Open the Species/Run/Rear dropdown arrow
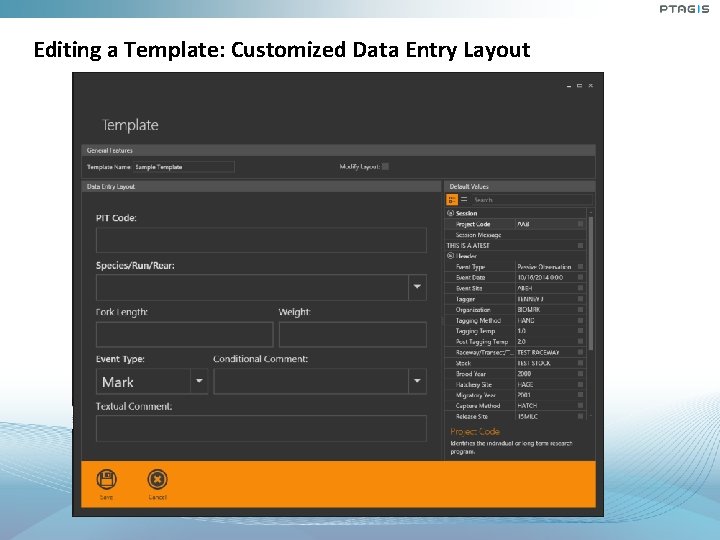This screenshot has height=540, width=720. [x=417, y=287]
